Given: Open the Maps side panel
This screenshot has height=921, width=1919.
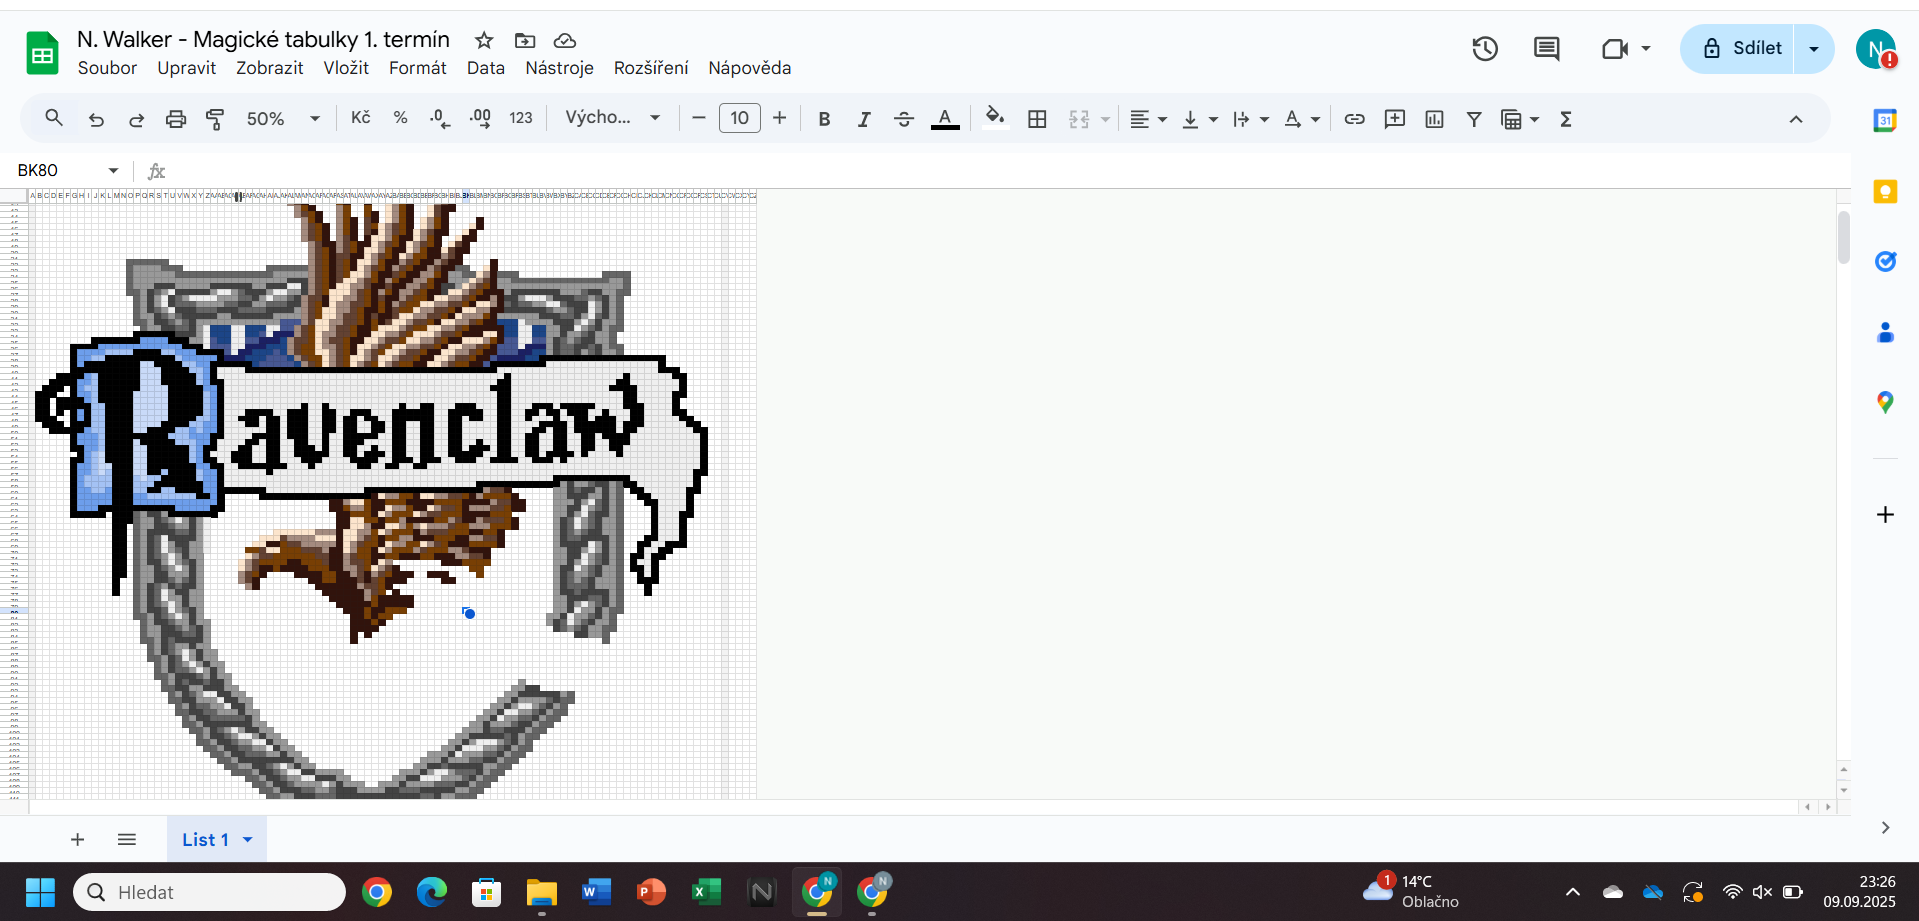Looking at the screenshot, I should [1885, 402].
